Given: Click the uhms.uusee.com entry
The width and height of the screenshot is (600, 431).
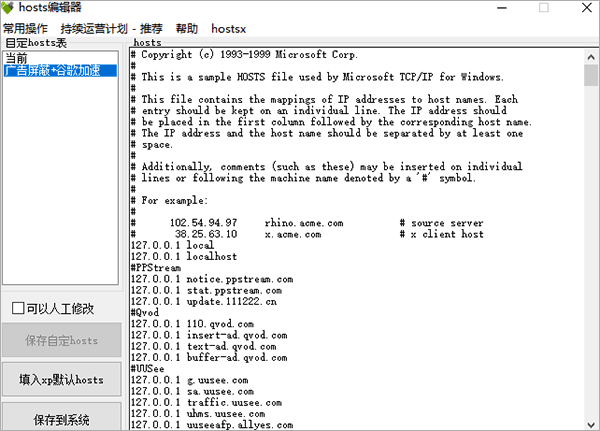Looking at the screenshot, I should (x=198, y=414).
